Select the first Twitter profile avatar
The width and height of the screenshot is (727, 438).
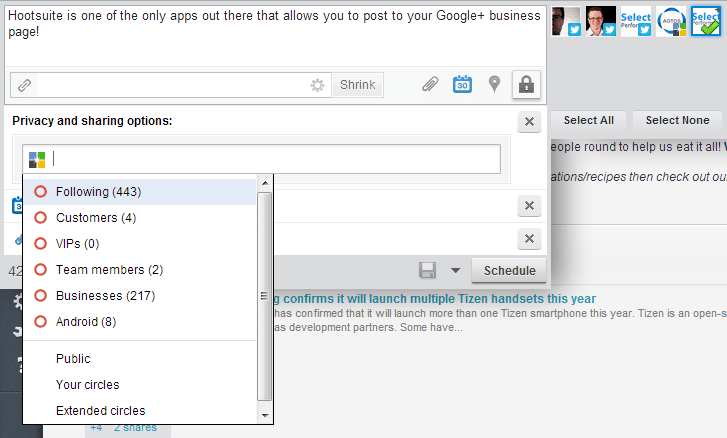tap(566, 21)
